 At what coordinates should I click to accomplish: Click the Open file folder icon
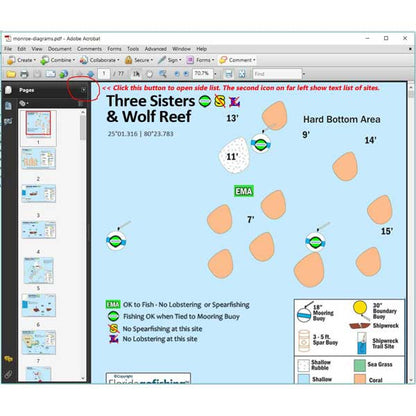coord(11,74)
